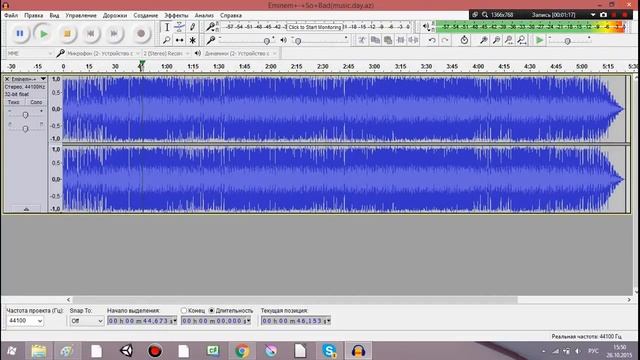Collapse the track with bottom arrow
This screenshot has width=640, height=360.
pos(26,209)
